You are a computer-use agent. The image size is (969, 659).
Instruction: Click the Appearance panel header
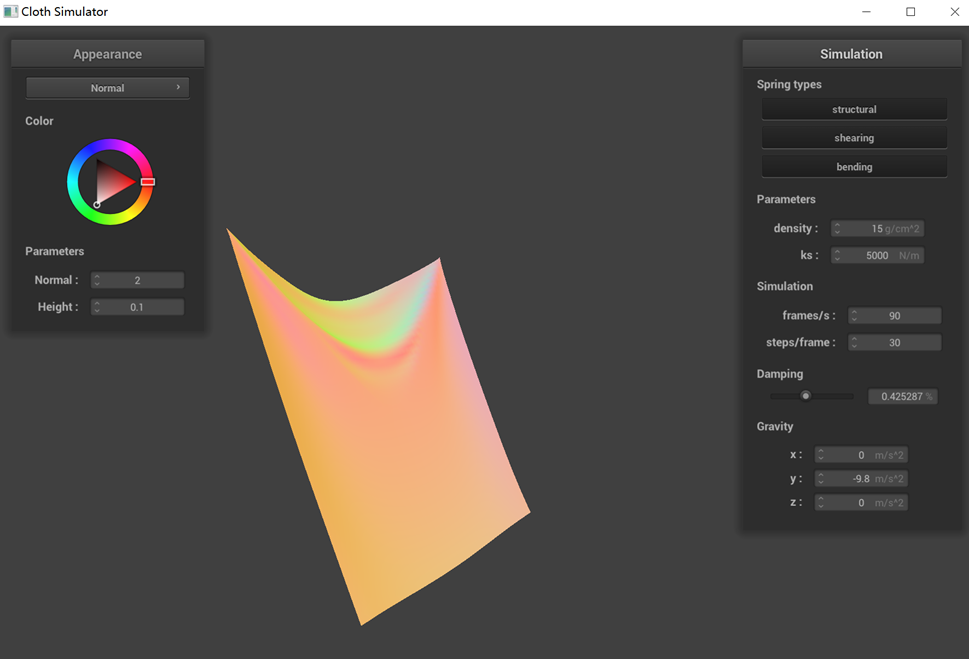pos(108,54)
